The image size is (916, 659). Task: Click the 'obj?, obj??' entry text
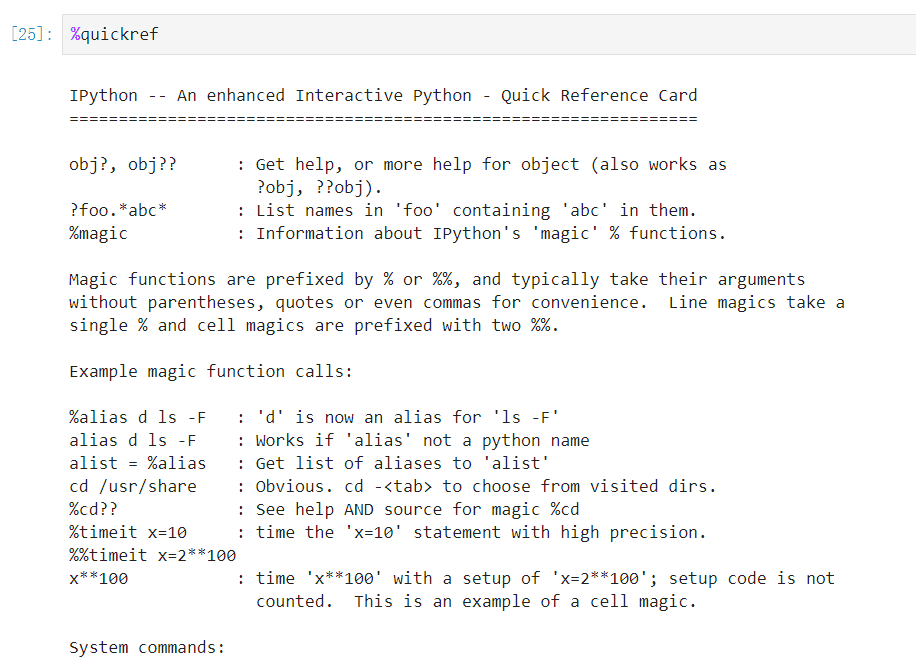coord(122,165)
